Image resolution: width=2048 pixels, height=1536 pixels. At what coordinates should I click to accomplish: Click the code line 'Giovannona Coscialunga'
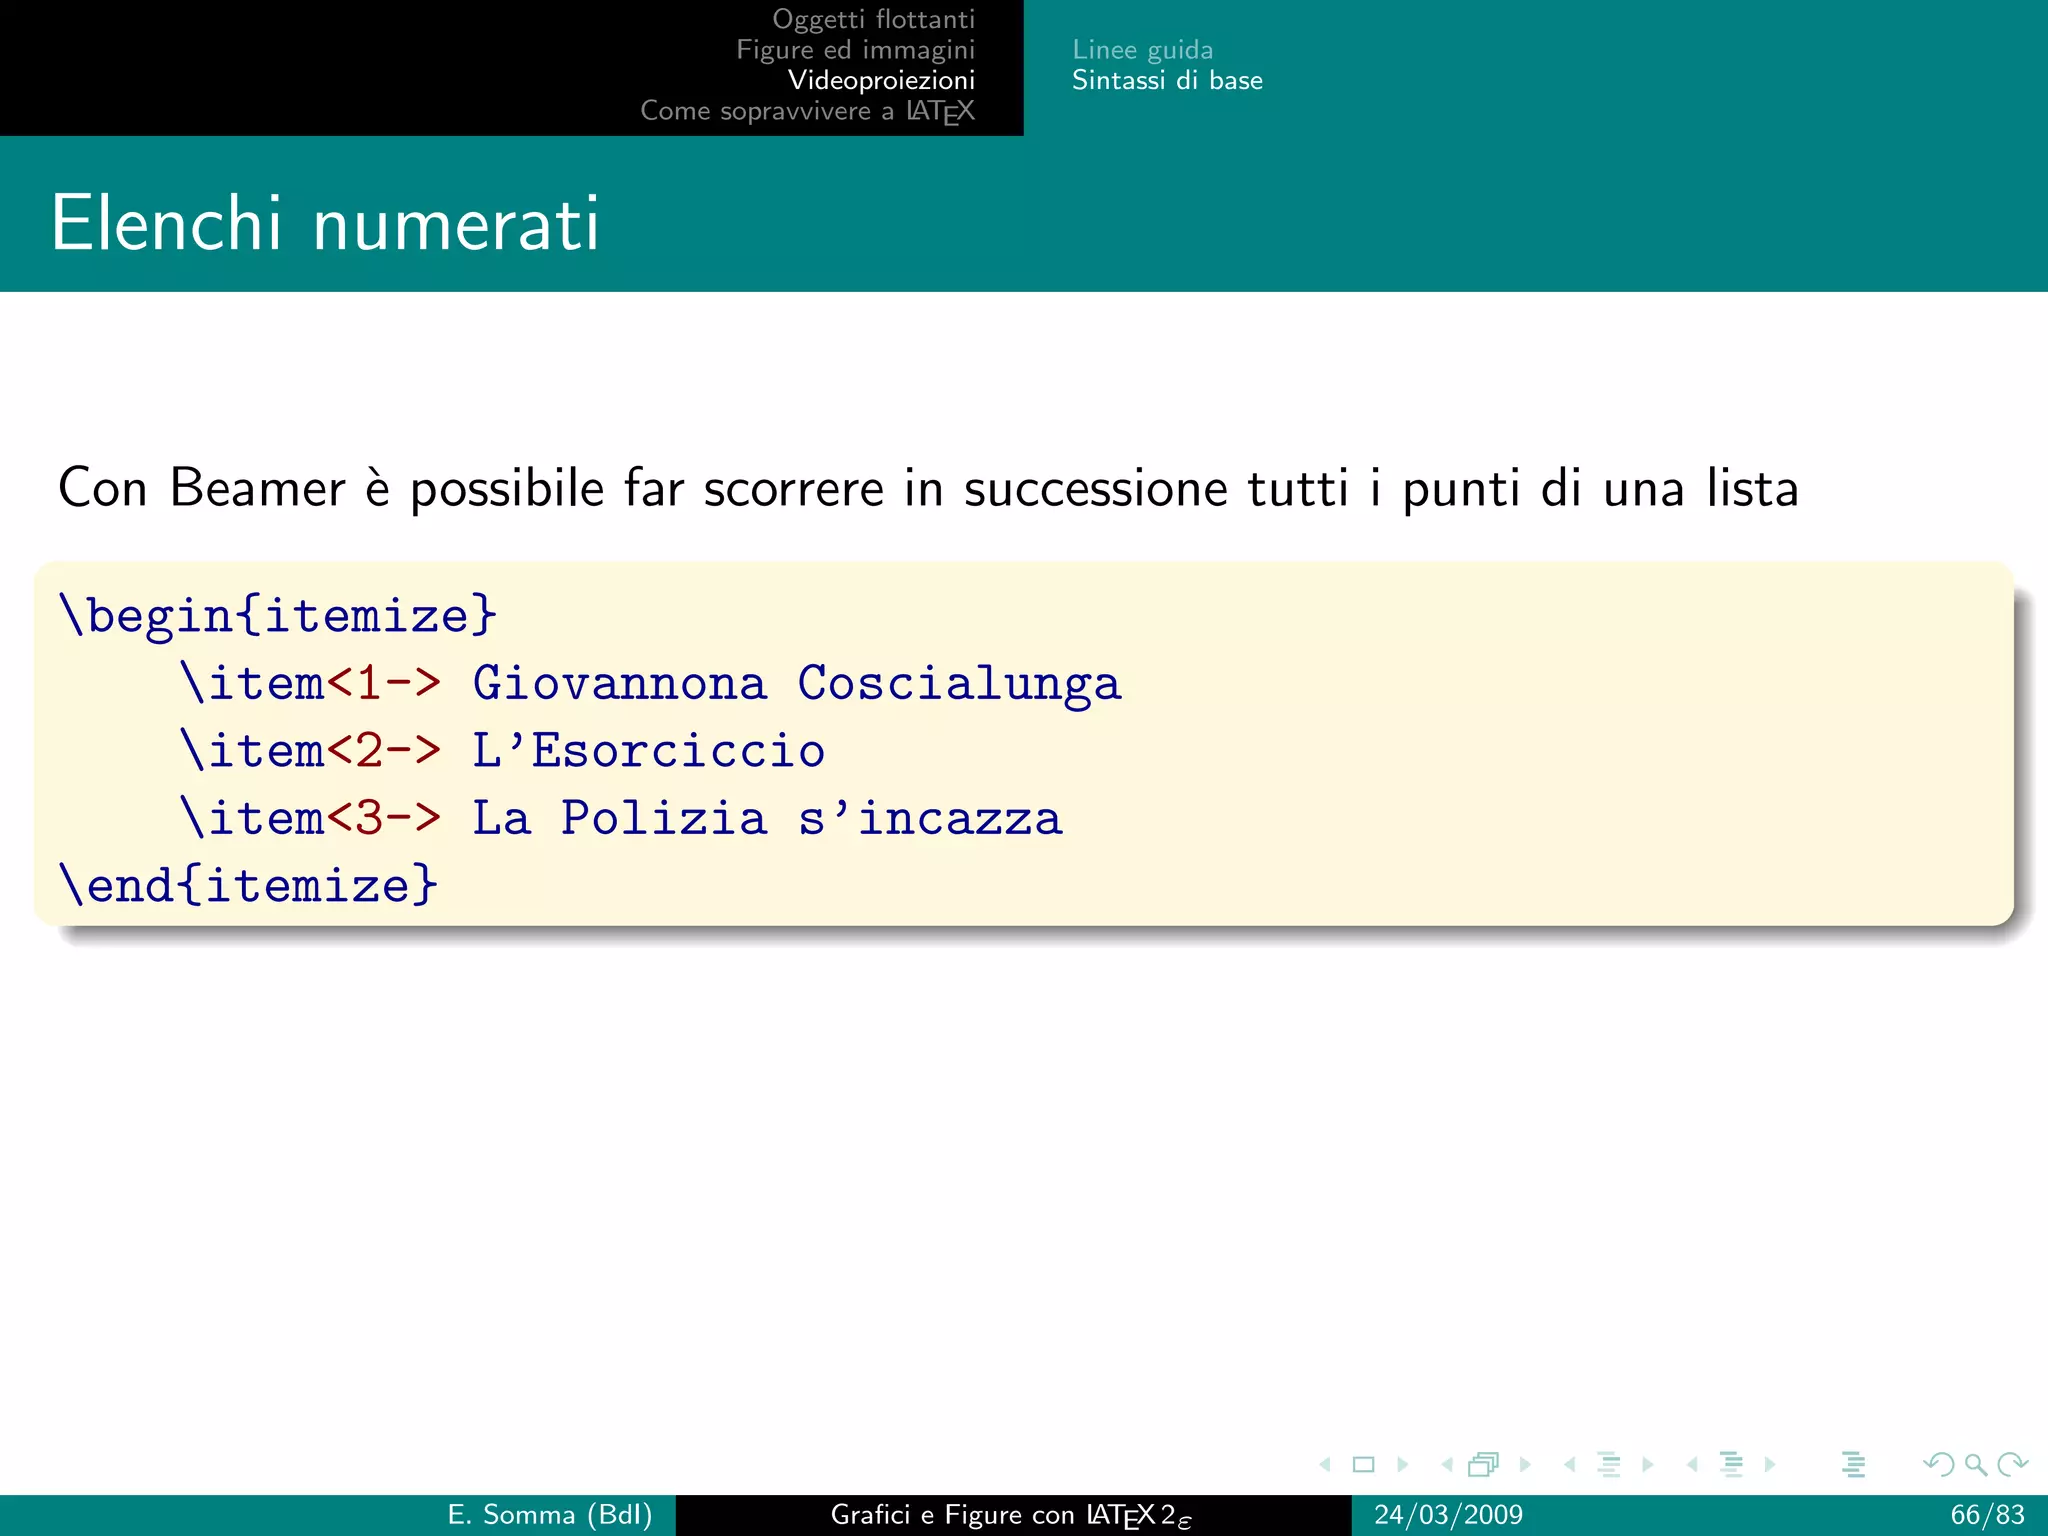point(650,683)
